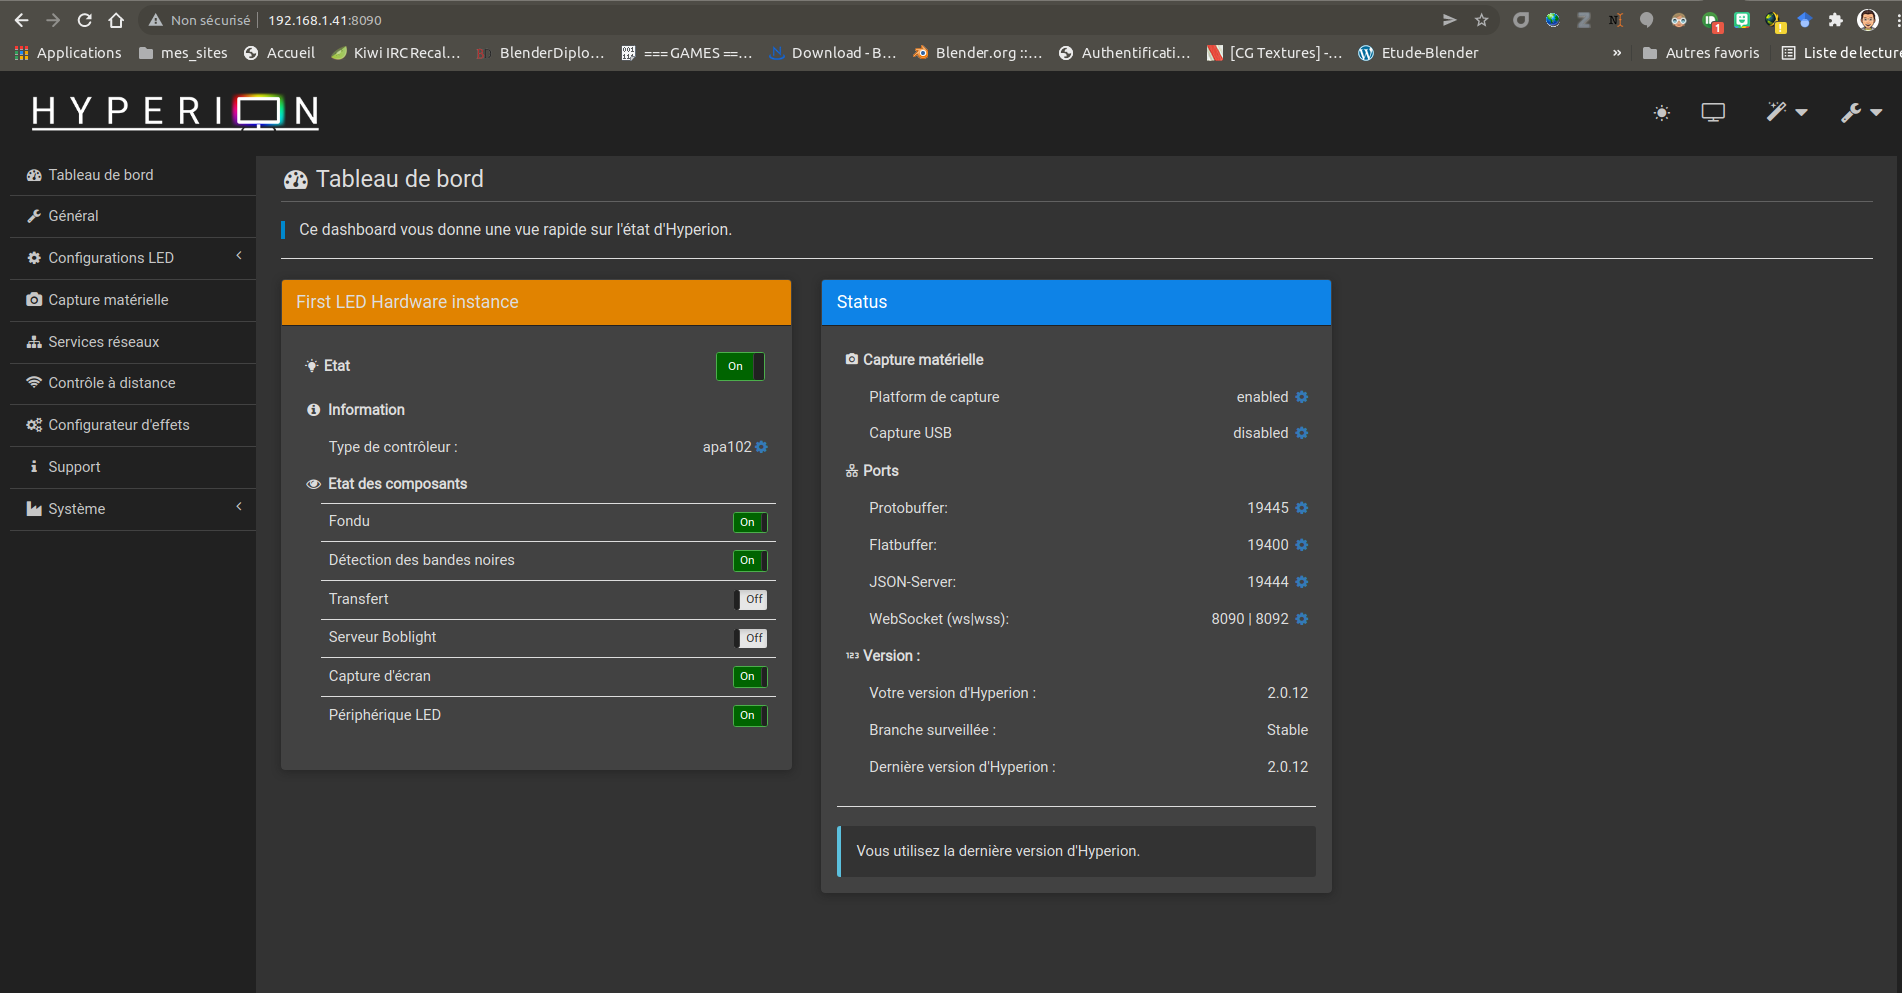The width and height of the screenshot is (1902, 993).
Task: Expand Système menu in sidebar
Action: (x=133, y=509)
